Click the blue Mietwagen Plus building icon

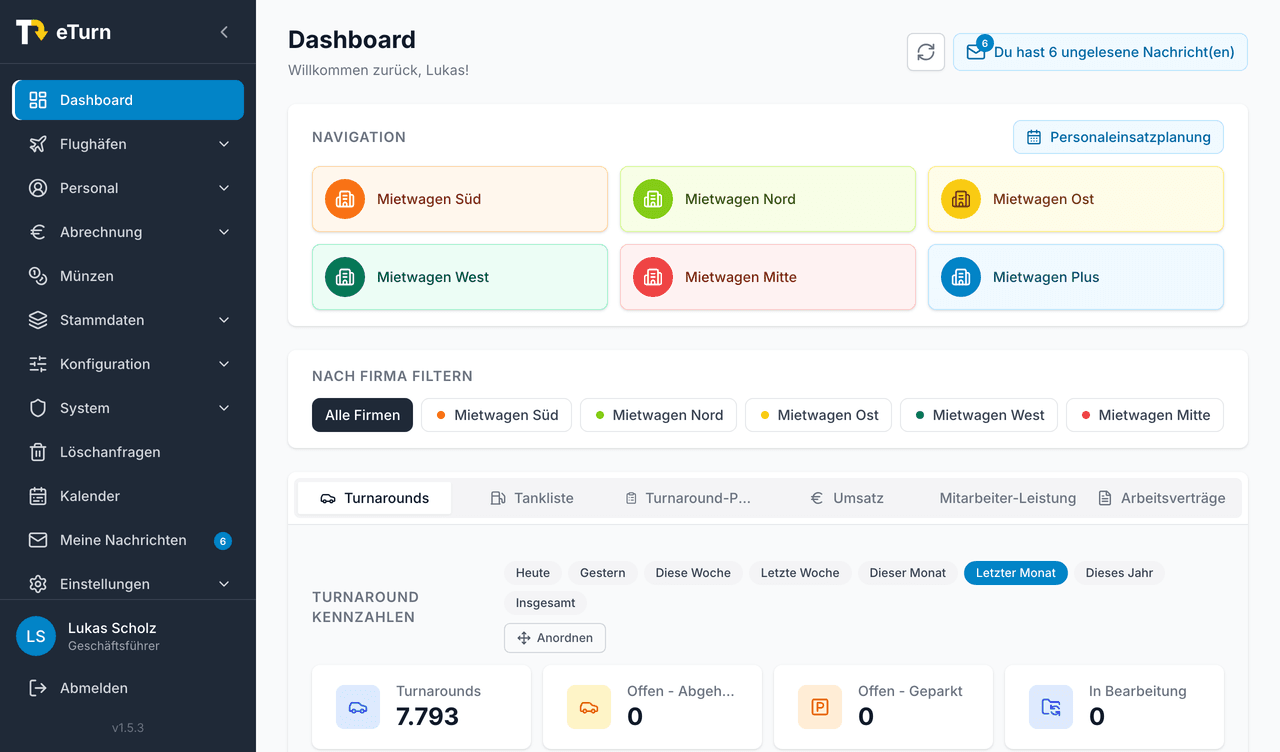pyautogui.click(x=961, y=277)
